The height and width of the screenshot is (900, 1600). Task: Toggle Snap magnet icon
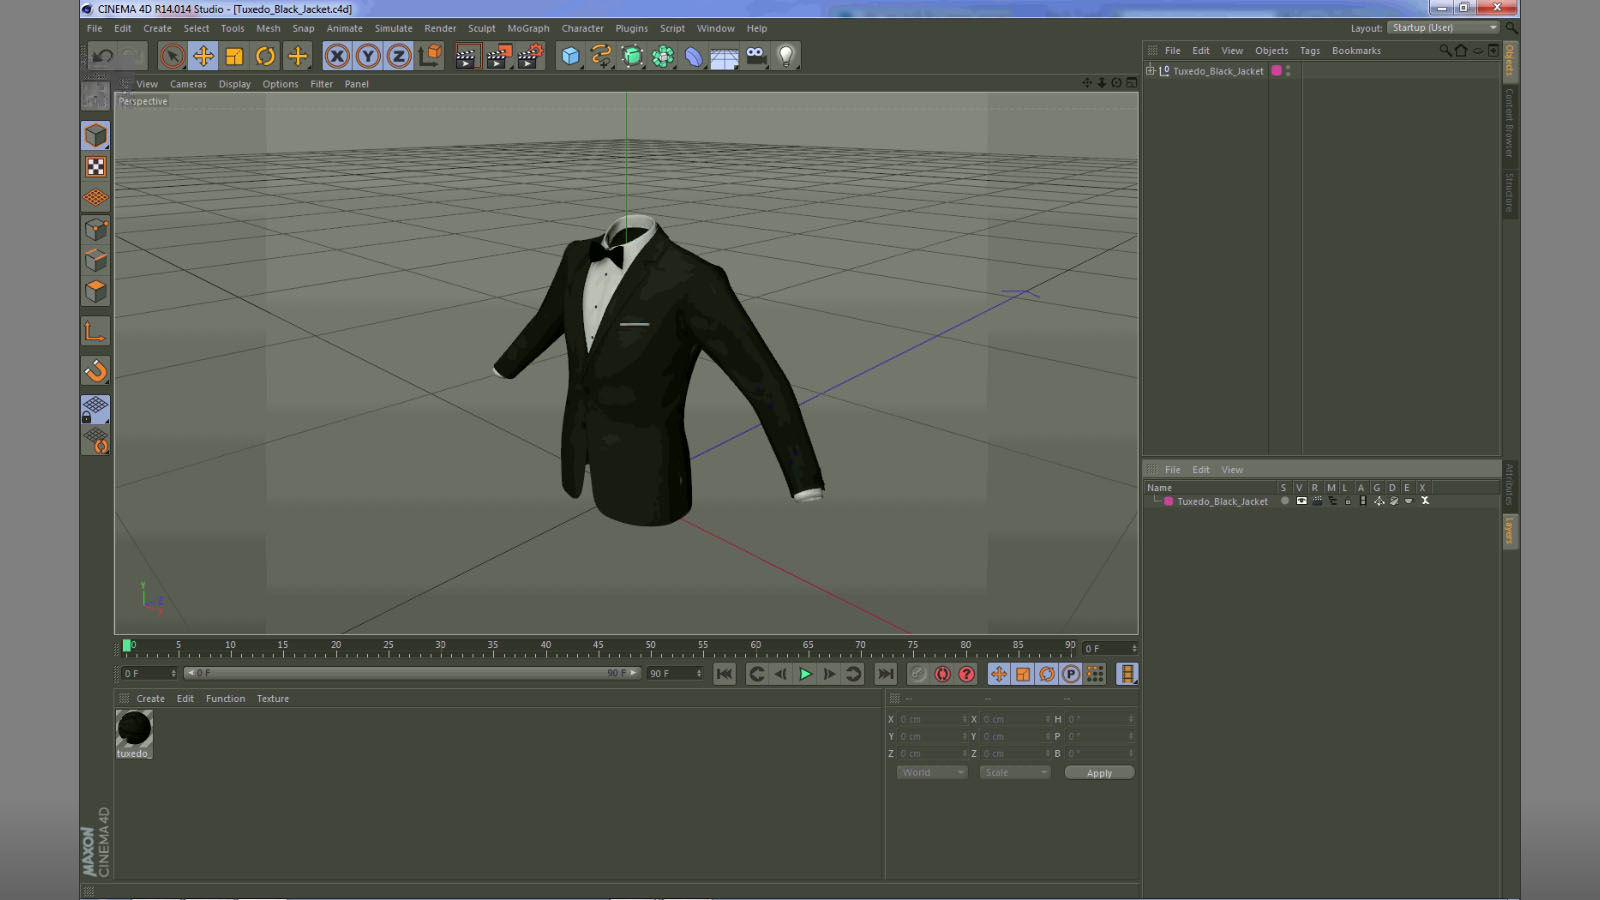coord(96,371)
